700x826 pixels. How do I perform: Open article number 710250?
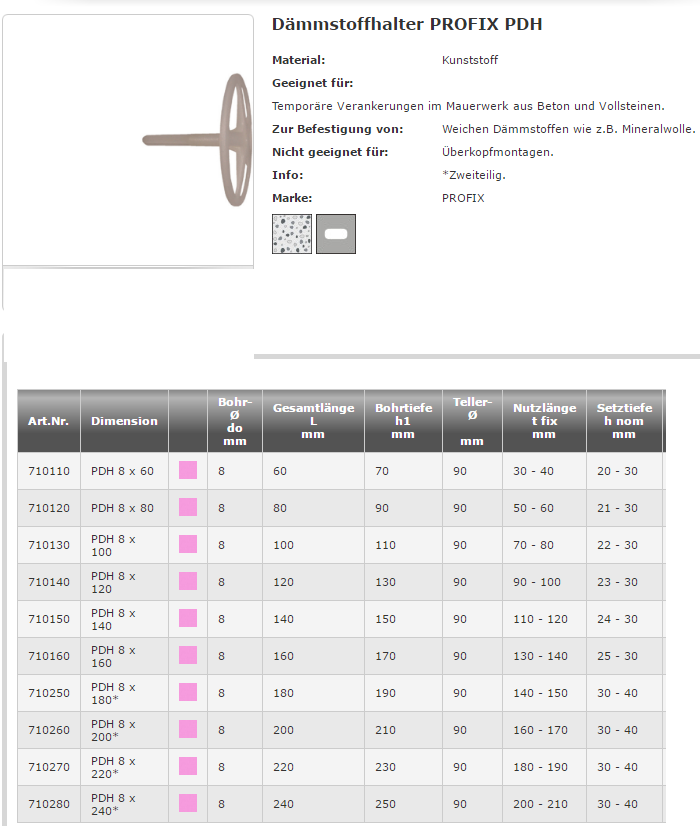pos(49,693)
